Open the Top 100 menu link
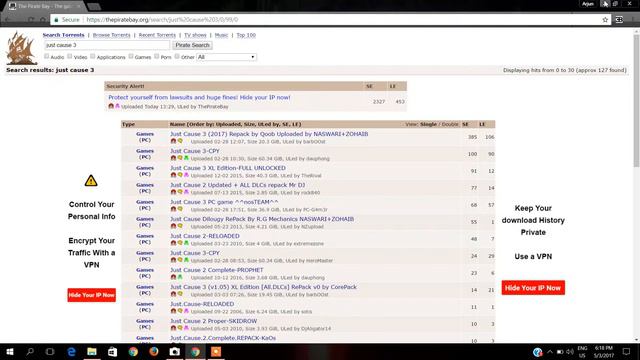 (x=246, y=35)
